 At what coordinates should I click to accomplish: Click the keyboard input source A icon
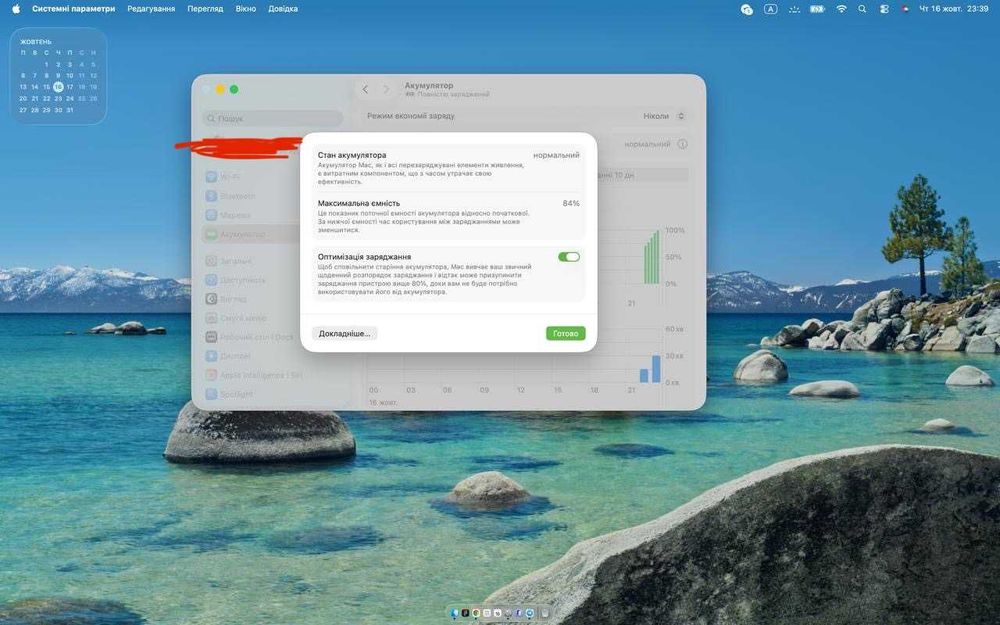(770, 9)
